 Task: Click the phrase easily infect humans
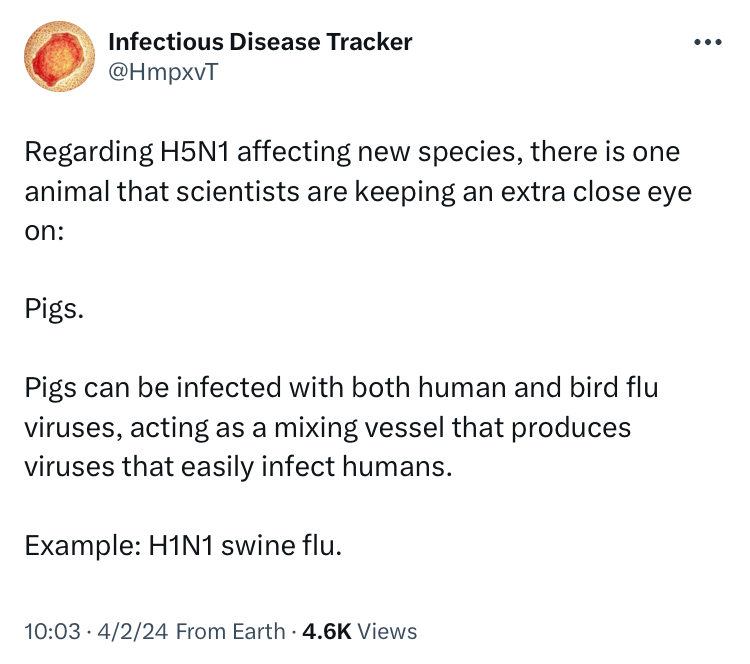[x=316, y=466]
